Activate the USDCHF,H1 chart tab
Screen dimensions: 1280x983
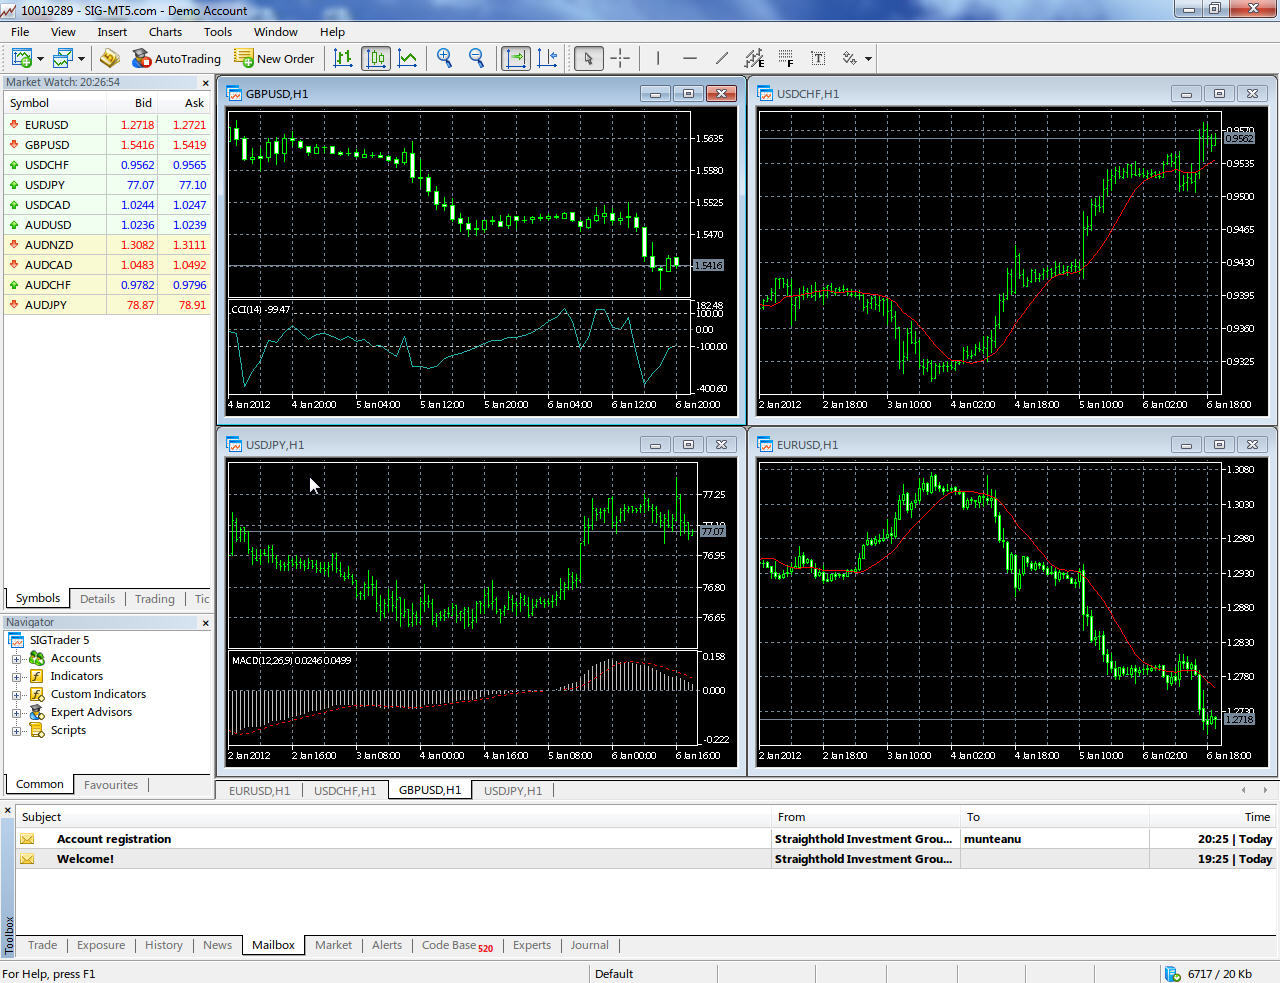[345, 790]
